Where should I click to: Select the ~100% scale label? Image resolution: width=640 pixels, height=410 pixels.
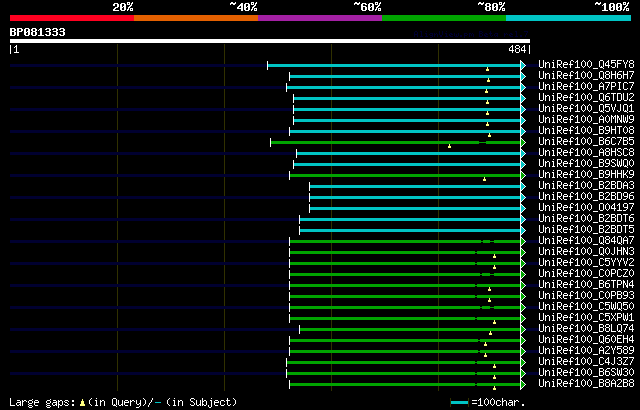click(x=612, y=7)
